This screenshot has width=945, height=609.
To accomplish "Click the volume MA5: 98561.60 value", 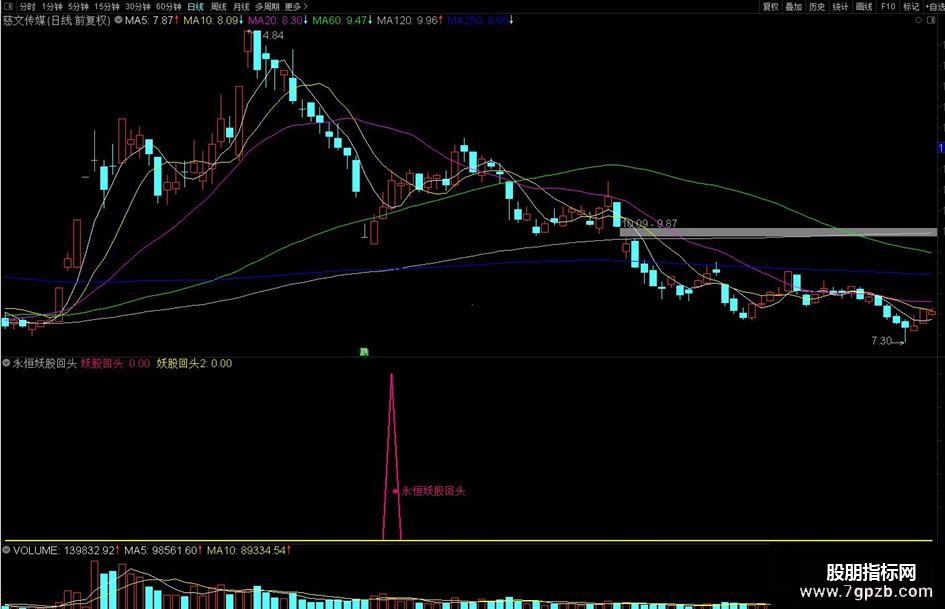I will click(x=163, y=550).
